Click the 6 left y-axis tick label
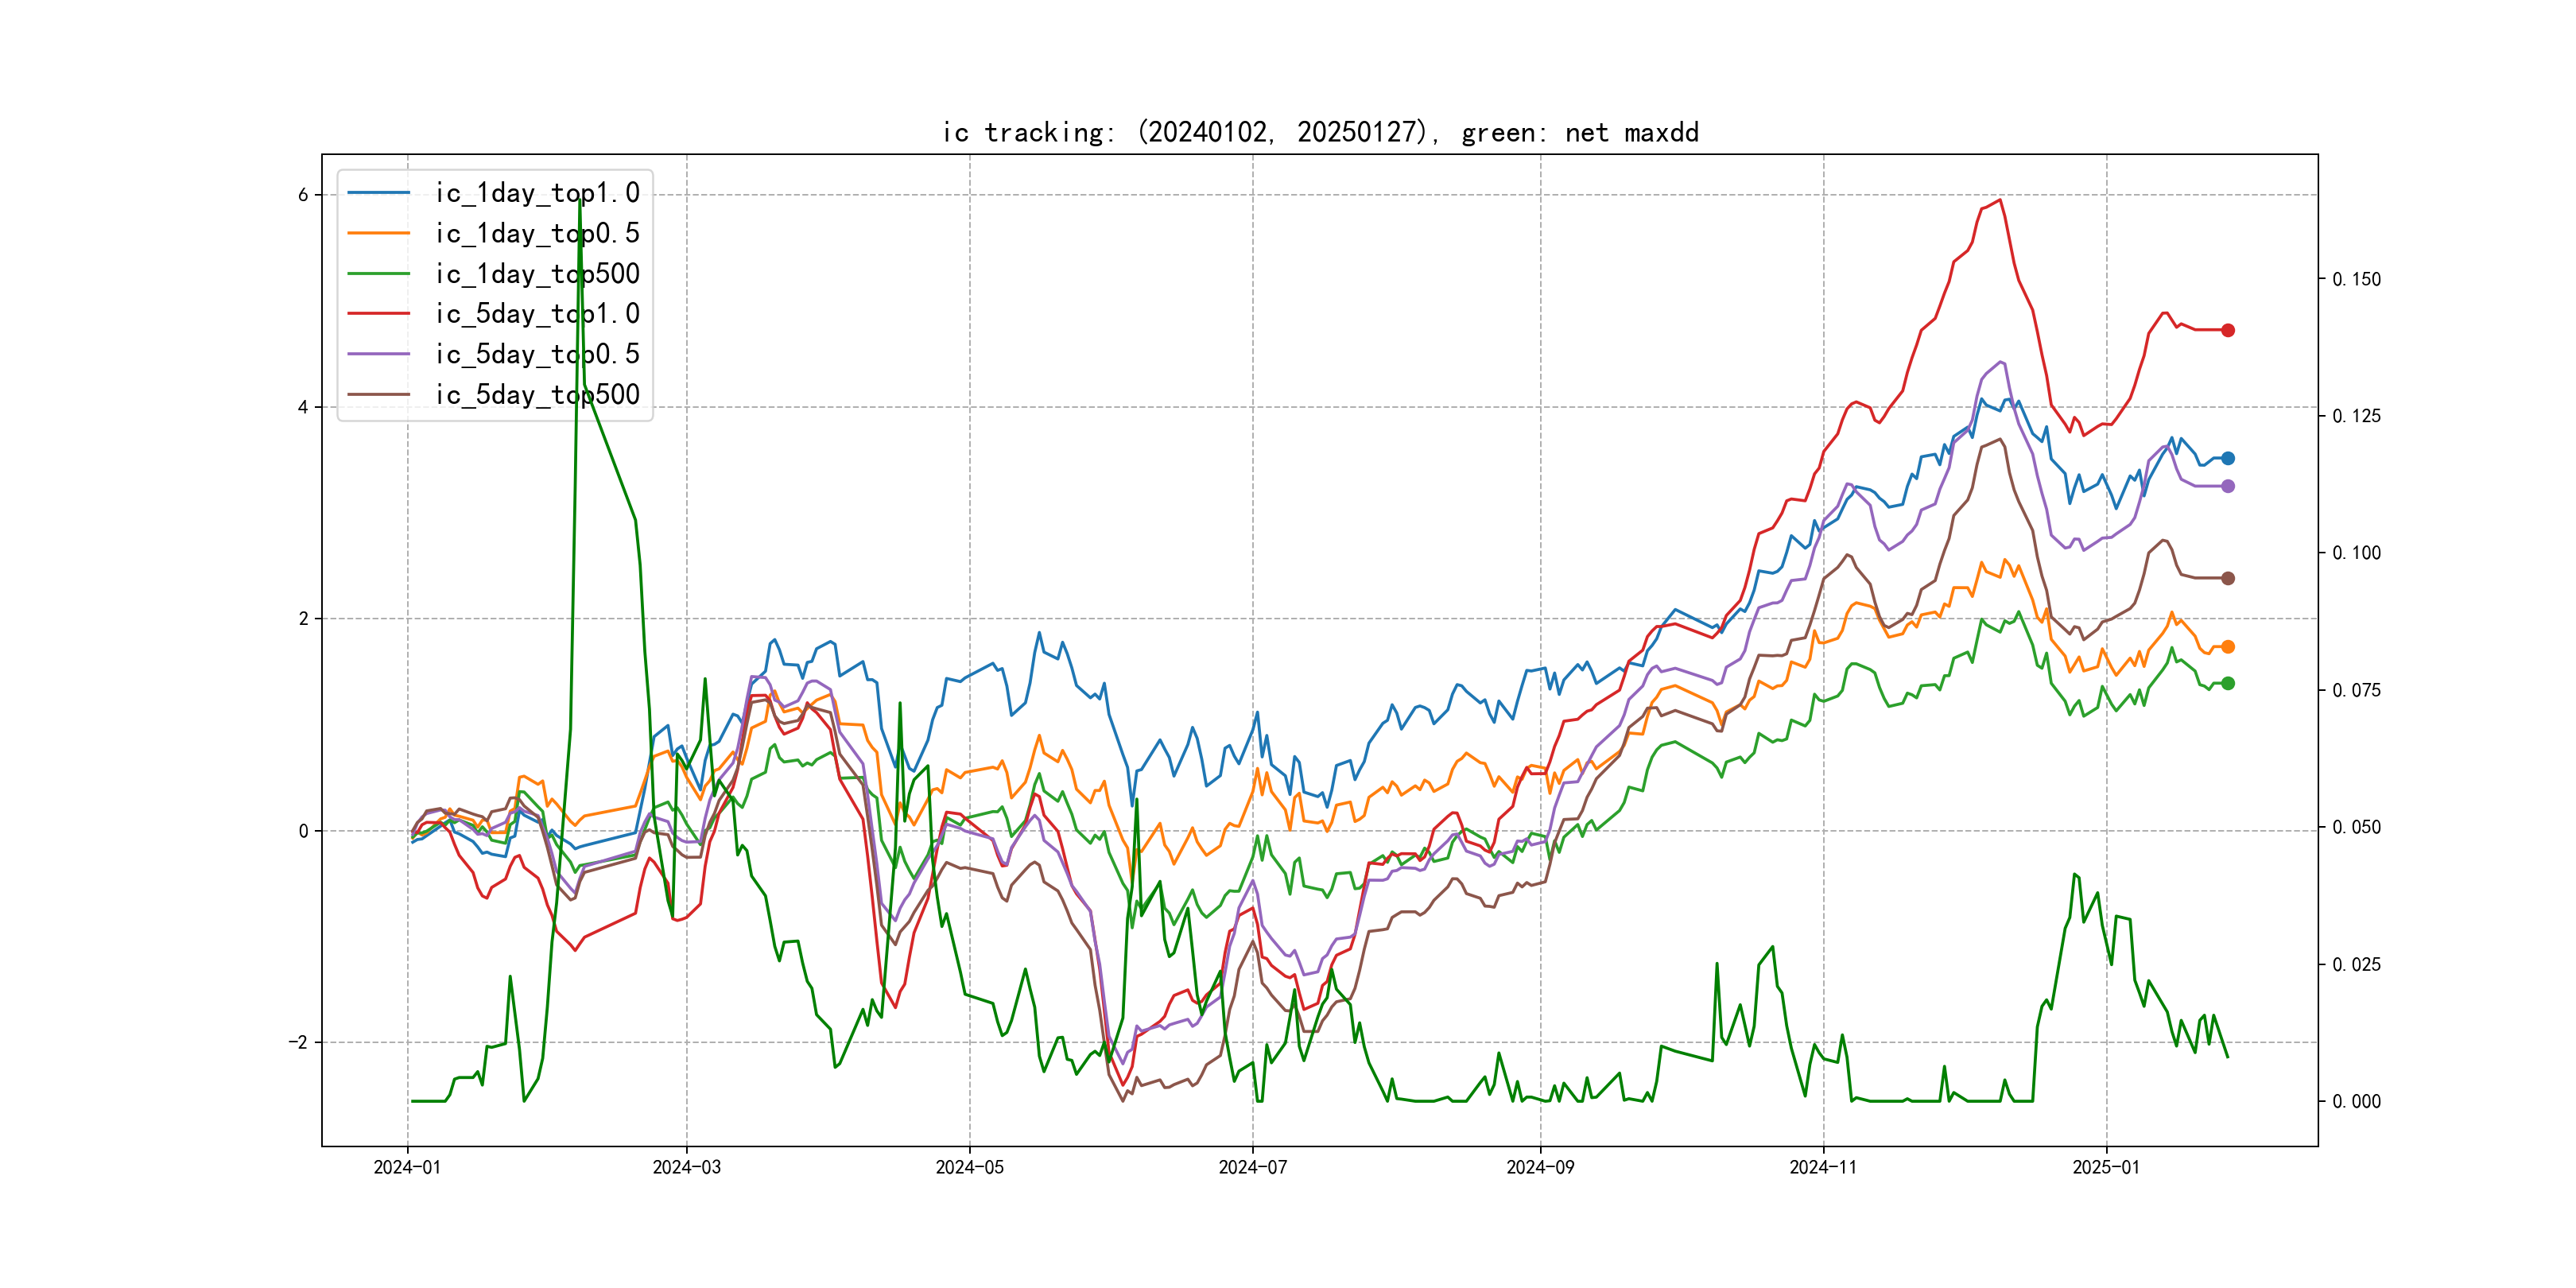Image resolution: width=2576 pixels, height=1288 pixels. [303, 195]
